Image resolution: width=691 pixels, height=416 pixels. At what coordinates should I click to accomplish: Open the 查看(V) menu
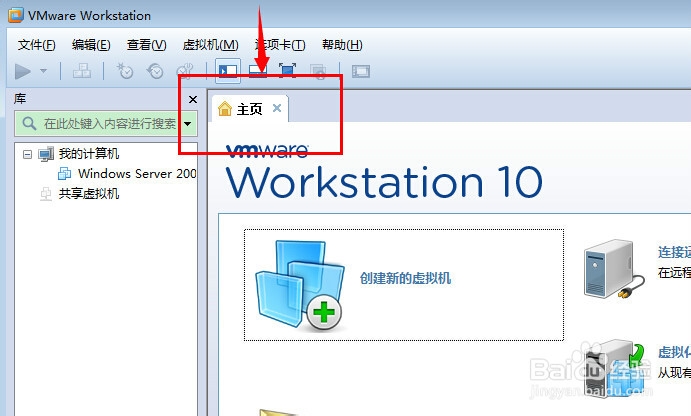pyautogui.click(x=146, y=45)
